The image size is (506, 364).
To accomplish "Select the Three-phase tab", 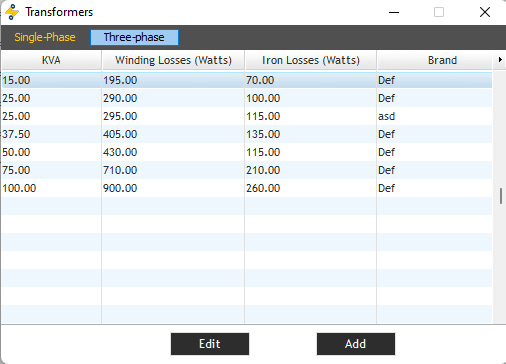I will click(x=134, y=37).
